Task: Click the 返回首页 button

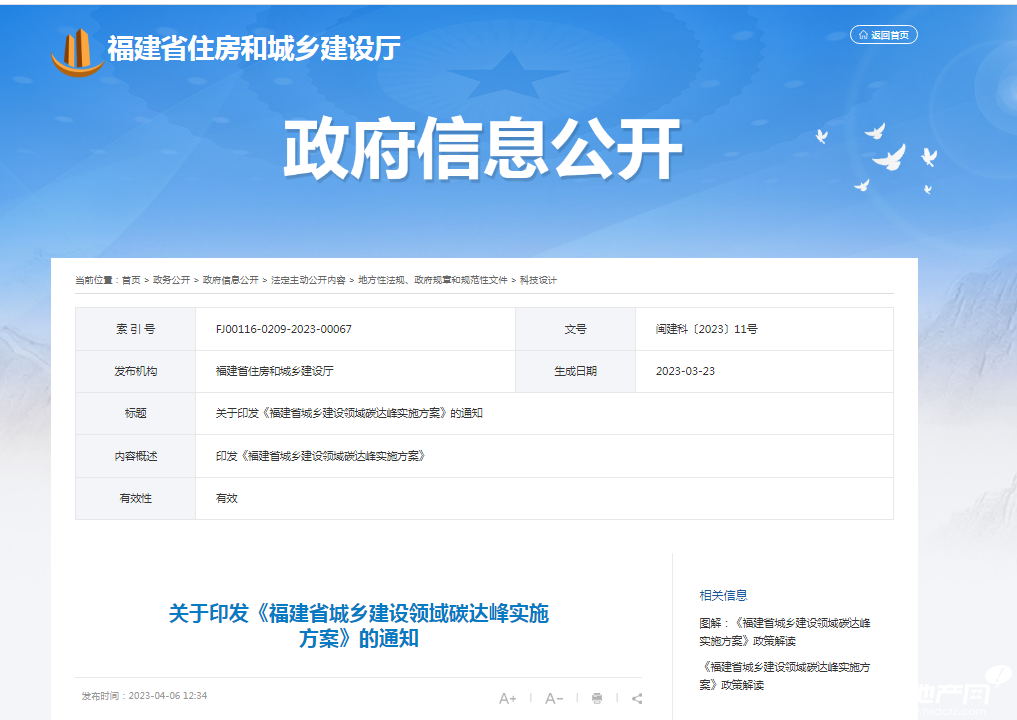Action: (x=883, y=35)
